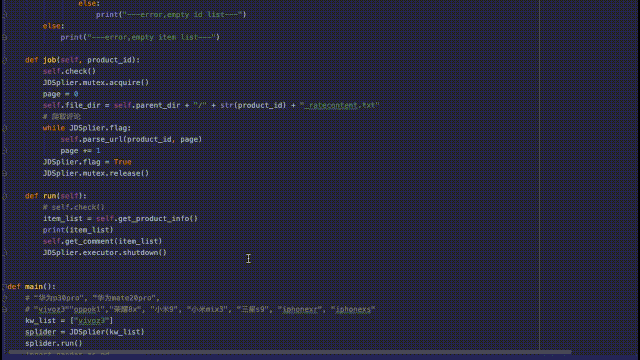The height and width of the screenshot is (360, 640).
Task: Click the self.parse_url(product_id, page) call
Action: (131, 139)
